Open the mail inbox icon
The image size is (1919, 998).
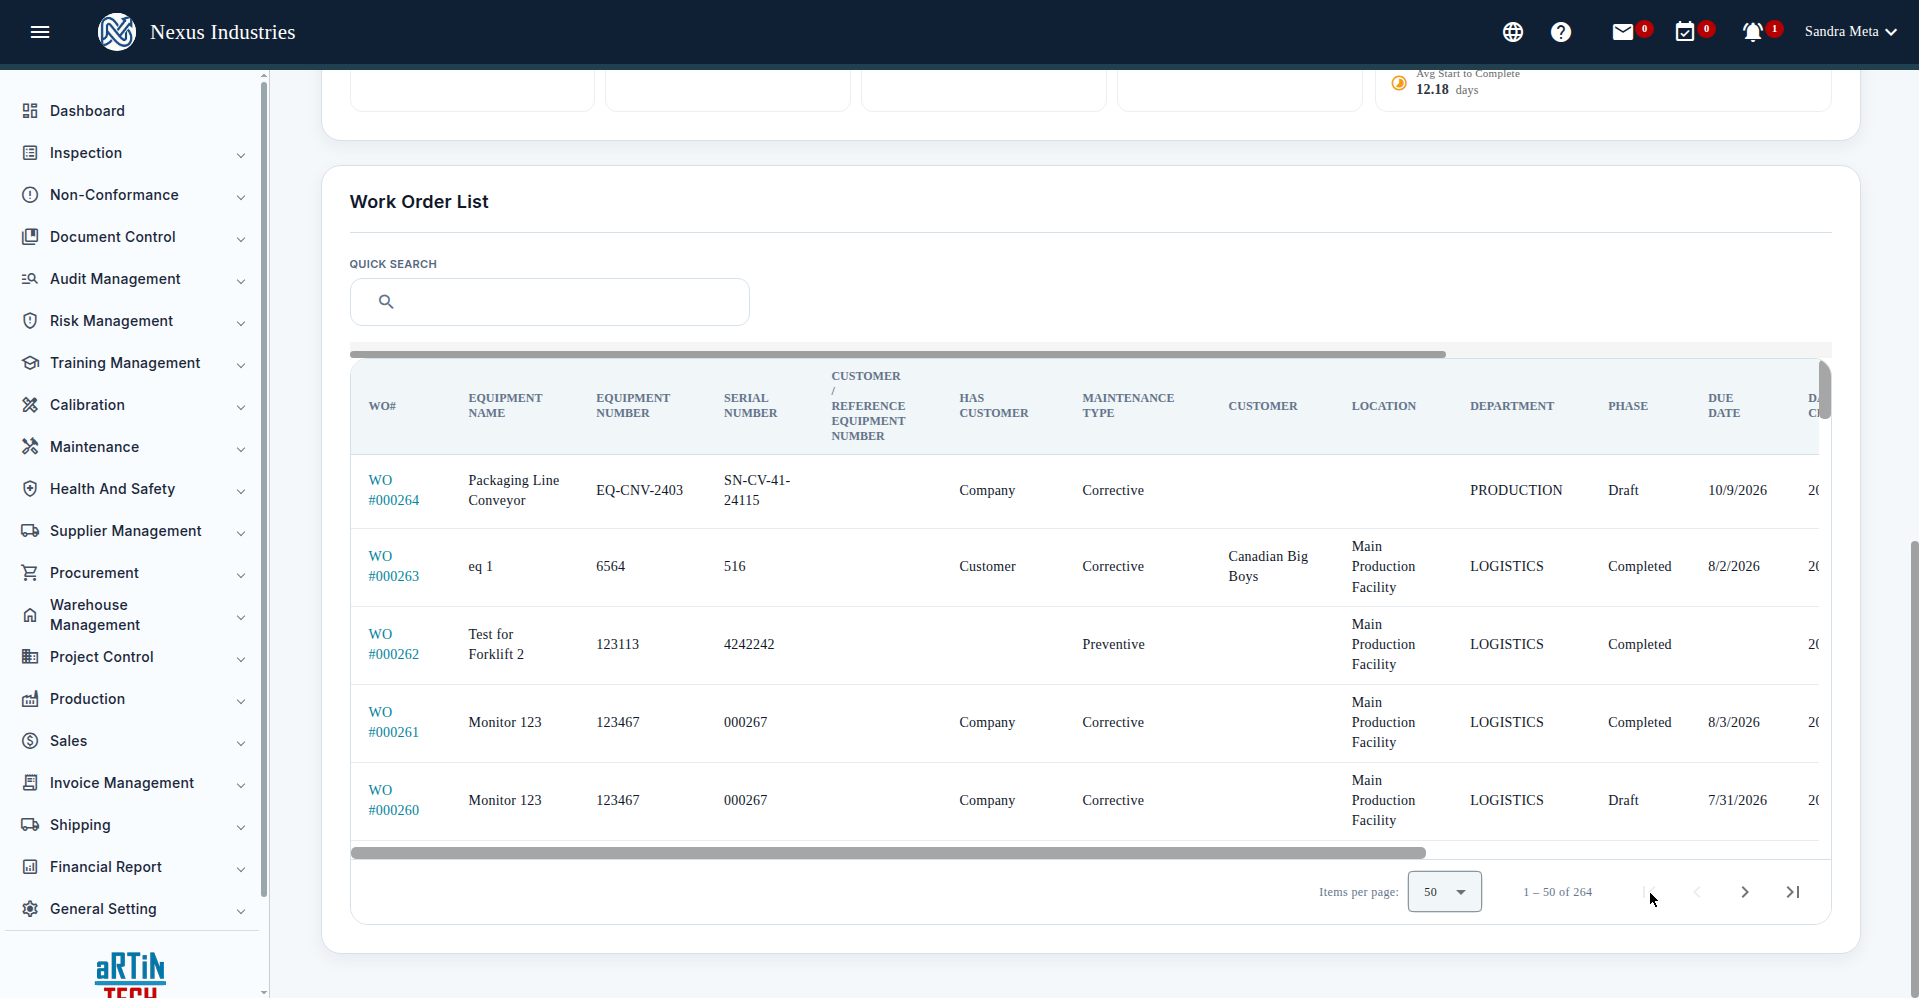tap(1622, 32)
